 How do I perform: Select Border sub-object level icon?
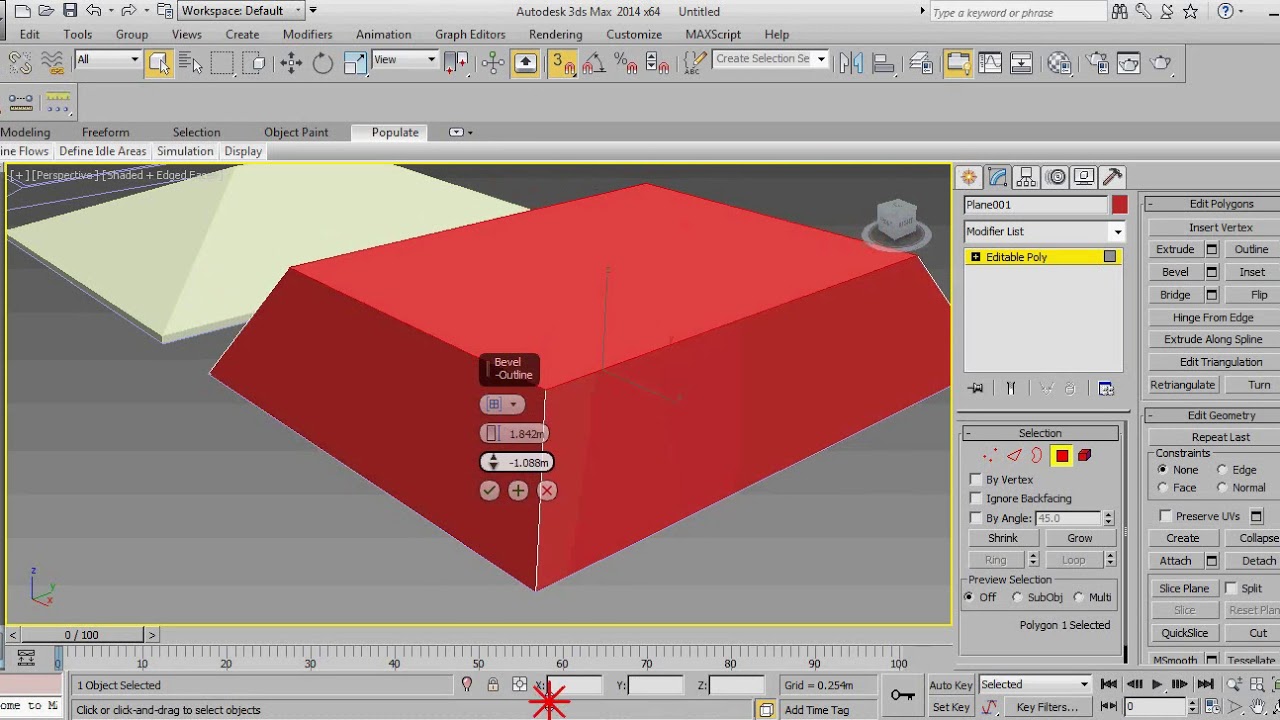point(1037,456)
